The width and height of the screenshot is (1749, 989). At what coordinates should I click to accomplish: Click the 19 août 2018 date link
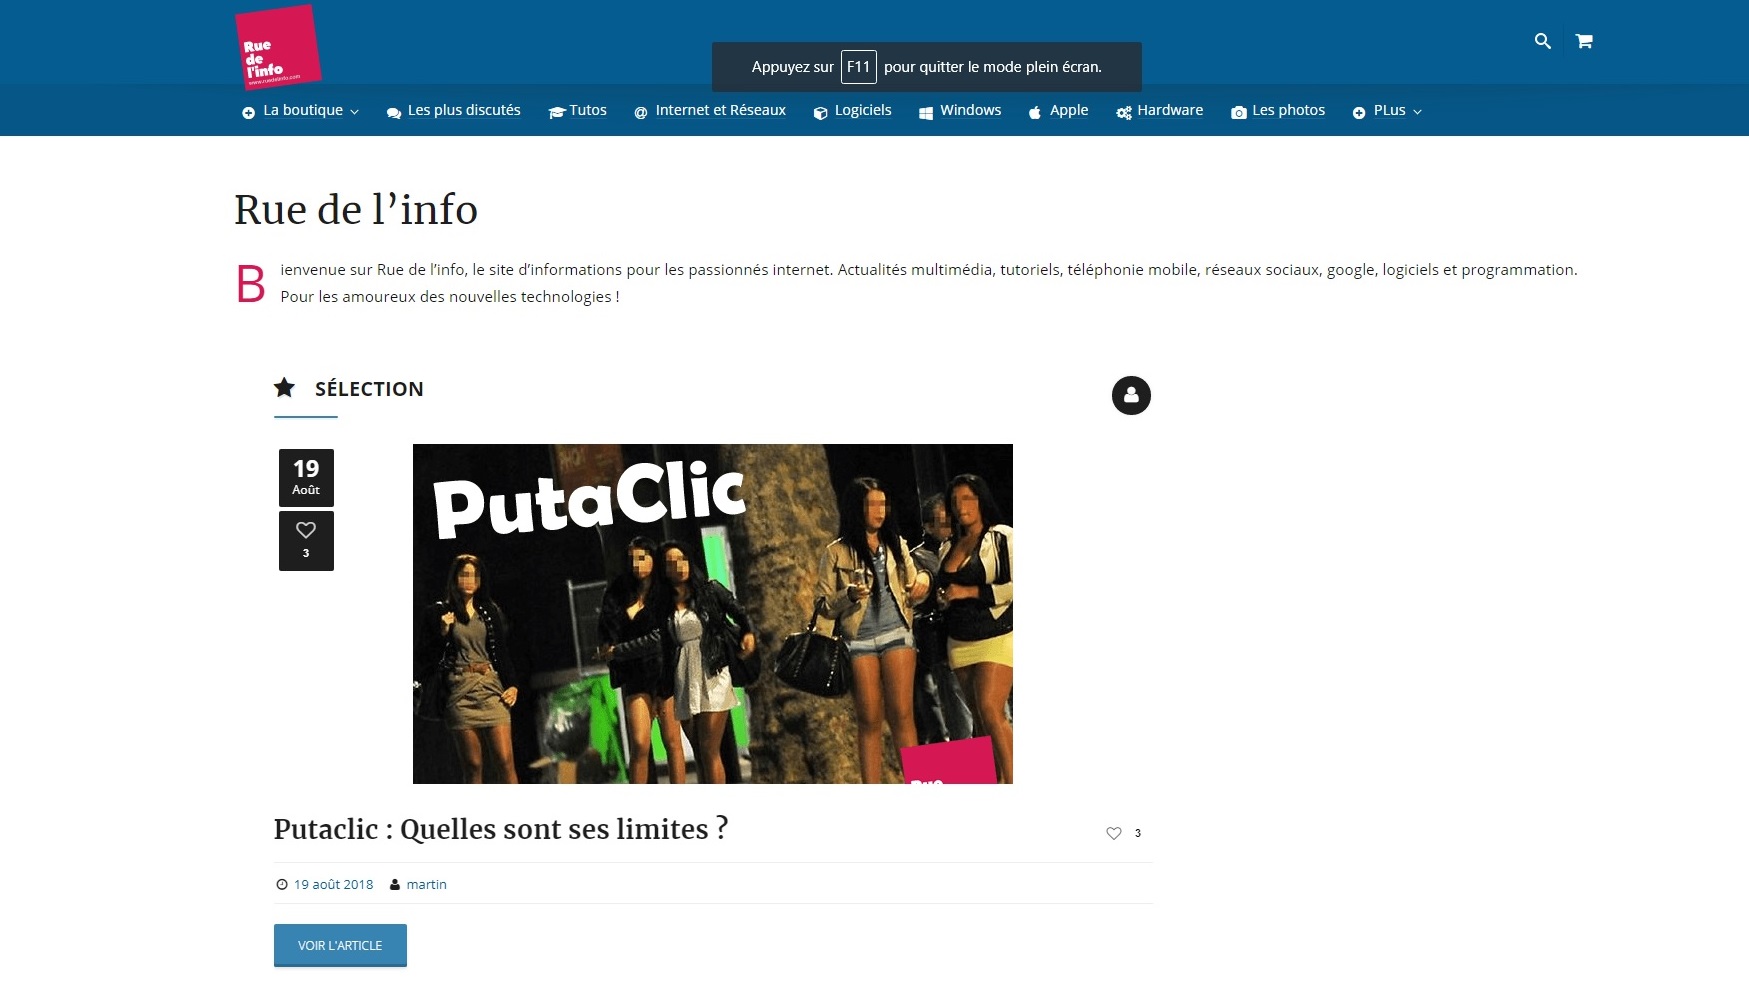[x=334, y=884]
